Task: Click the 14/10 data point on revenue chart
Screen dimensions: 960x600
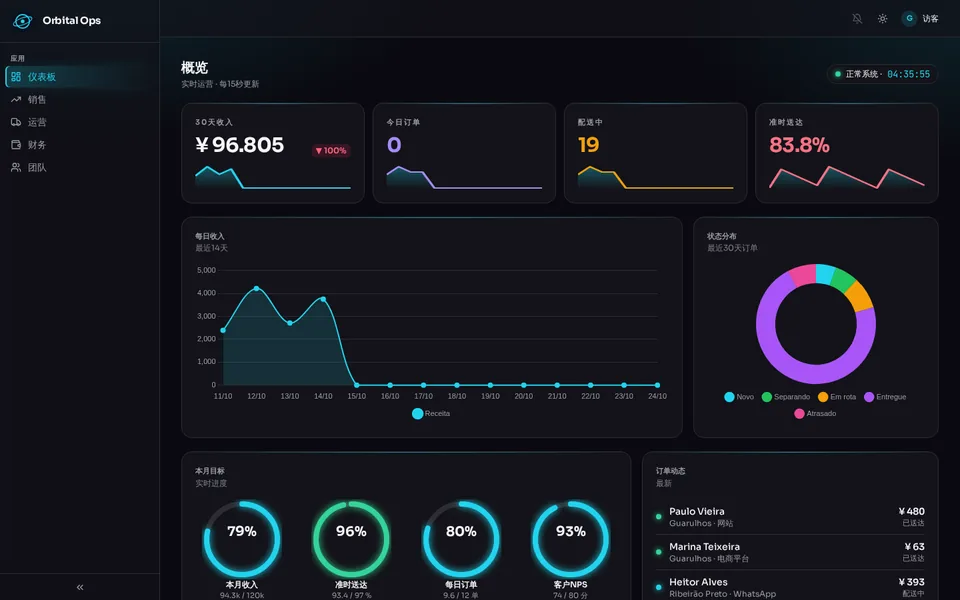Action: tap(323, 299)
